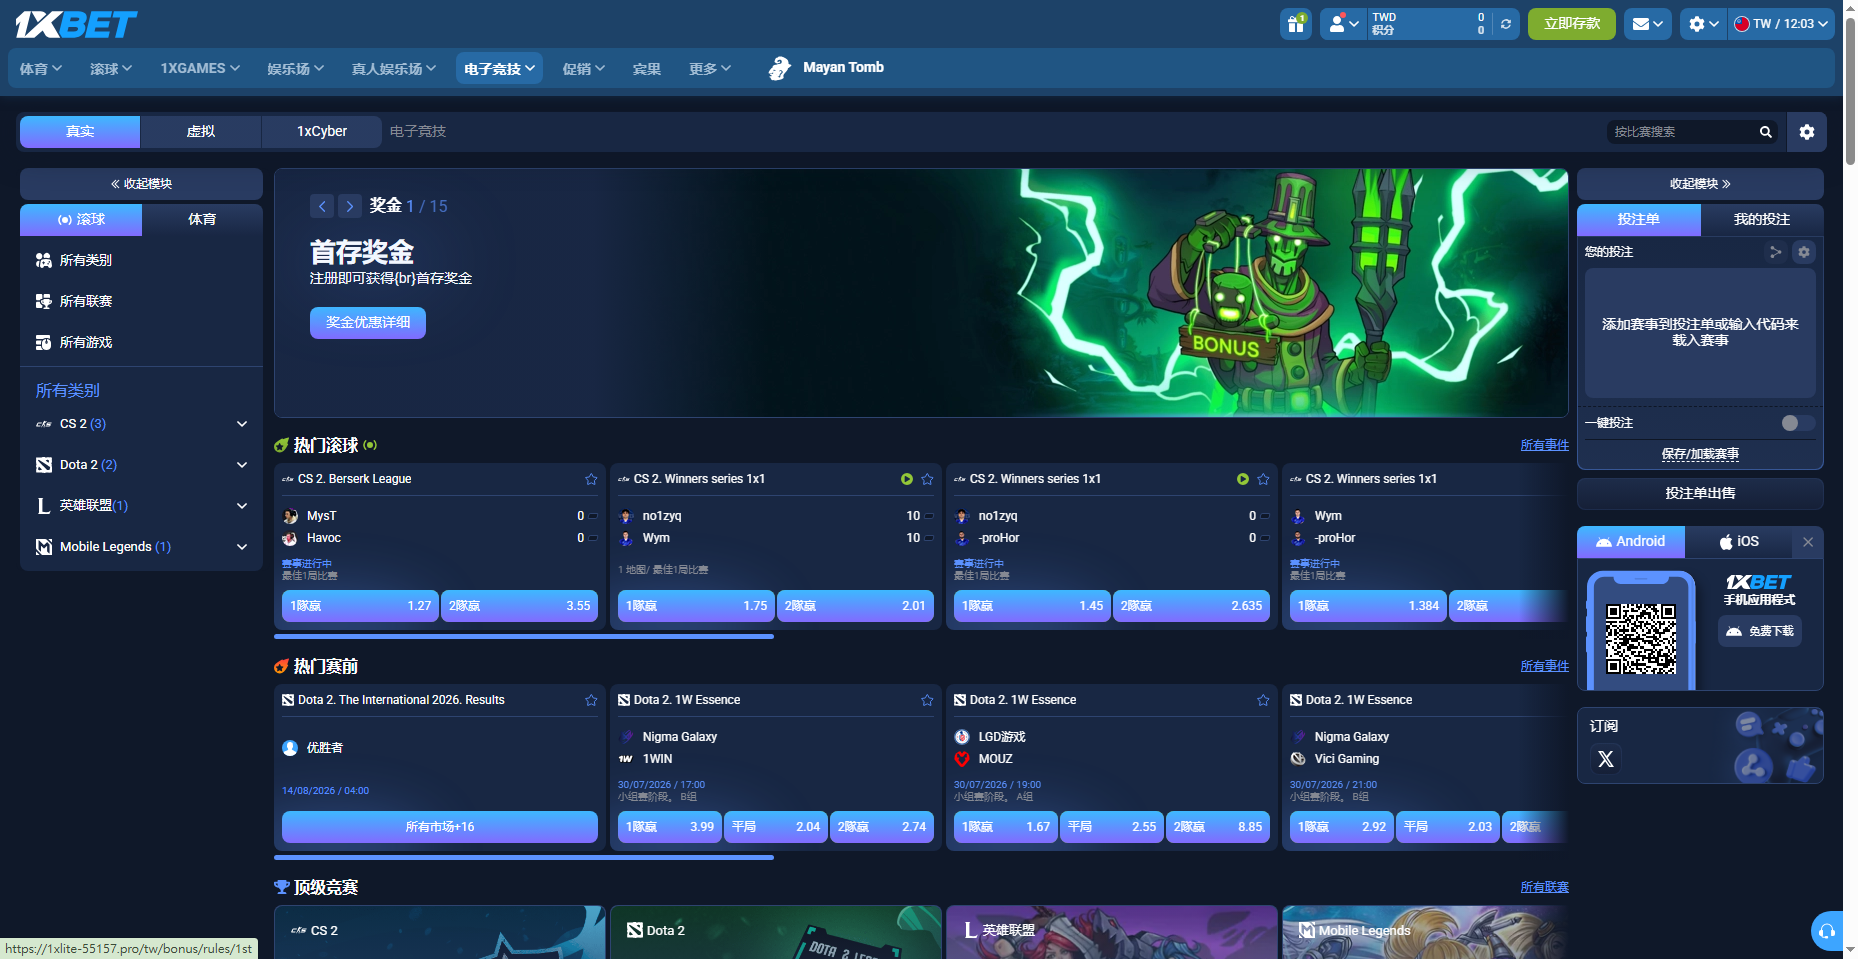
Task: Open the X (Twitter) subscription icon
Action: coord(1606,759)
